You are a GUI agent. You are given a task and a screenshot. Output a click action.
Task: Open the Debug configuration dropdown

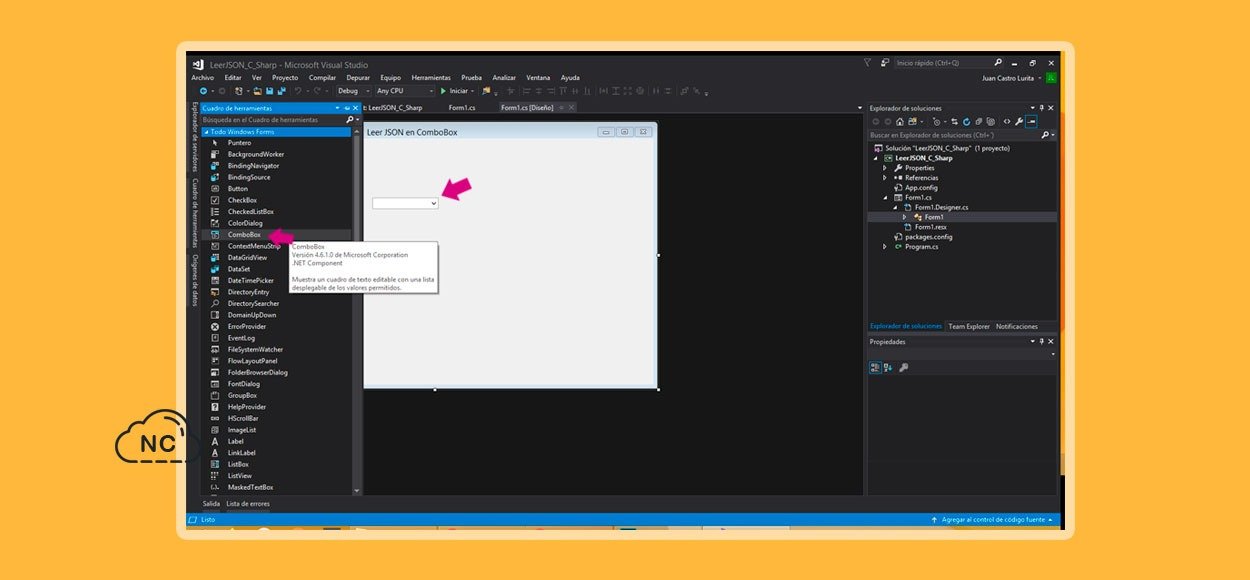tap(353, 91)
